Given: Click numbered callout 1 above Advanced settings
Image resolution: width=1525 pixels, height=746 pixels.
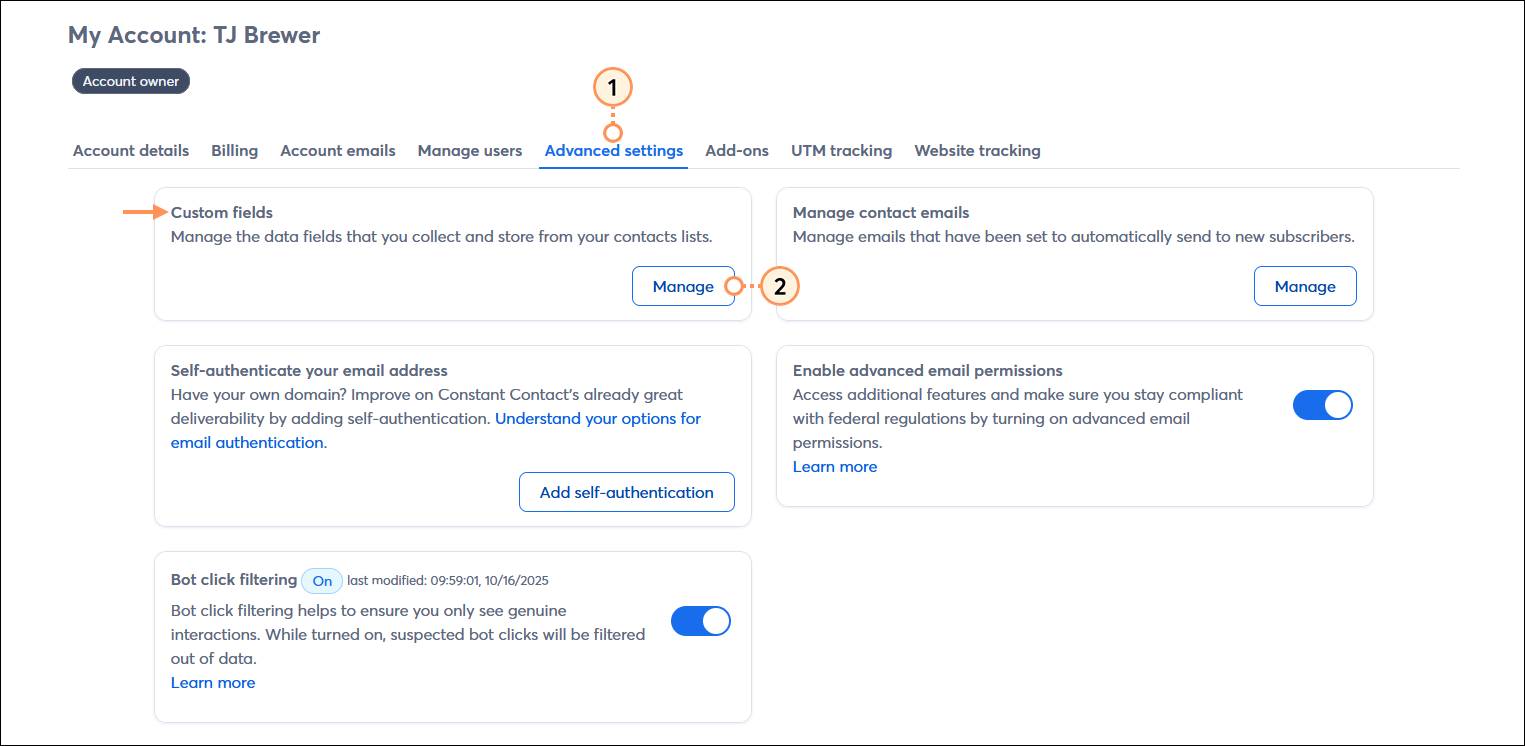Looking at the screenshot, I should [x=612, y=88].
